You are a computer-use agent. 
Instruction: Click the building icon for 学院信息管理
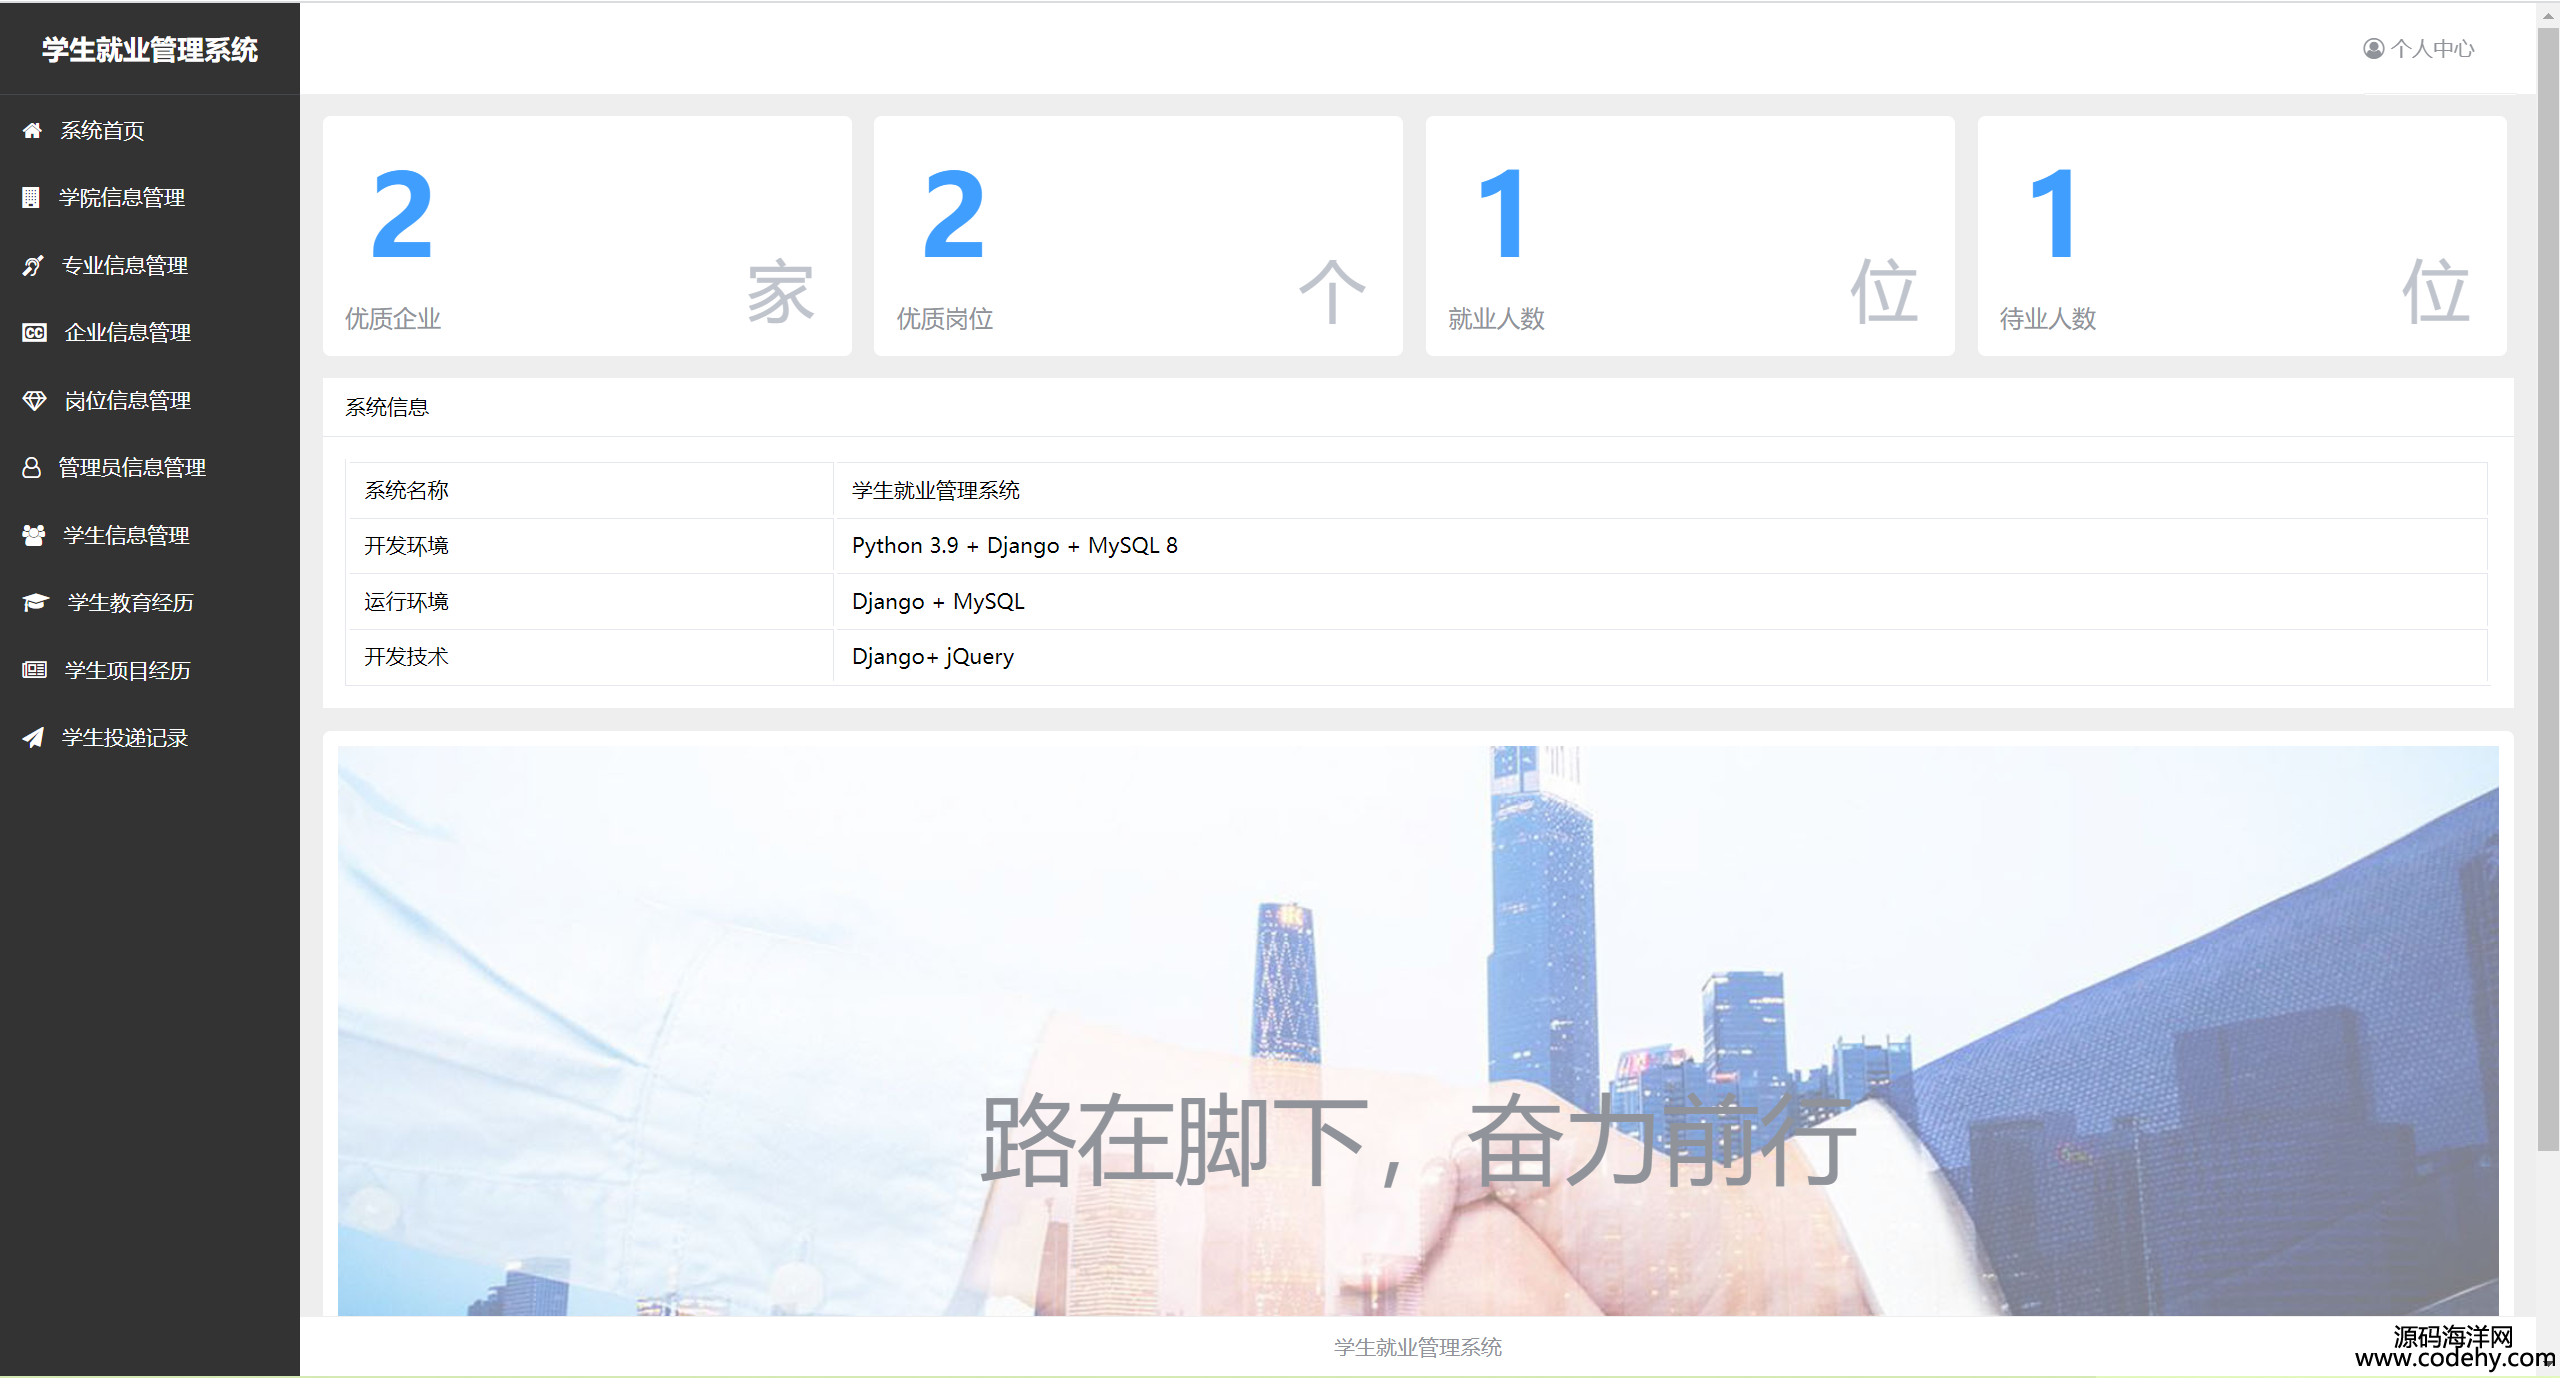pos(31,198)
